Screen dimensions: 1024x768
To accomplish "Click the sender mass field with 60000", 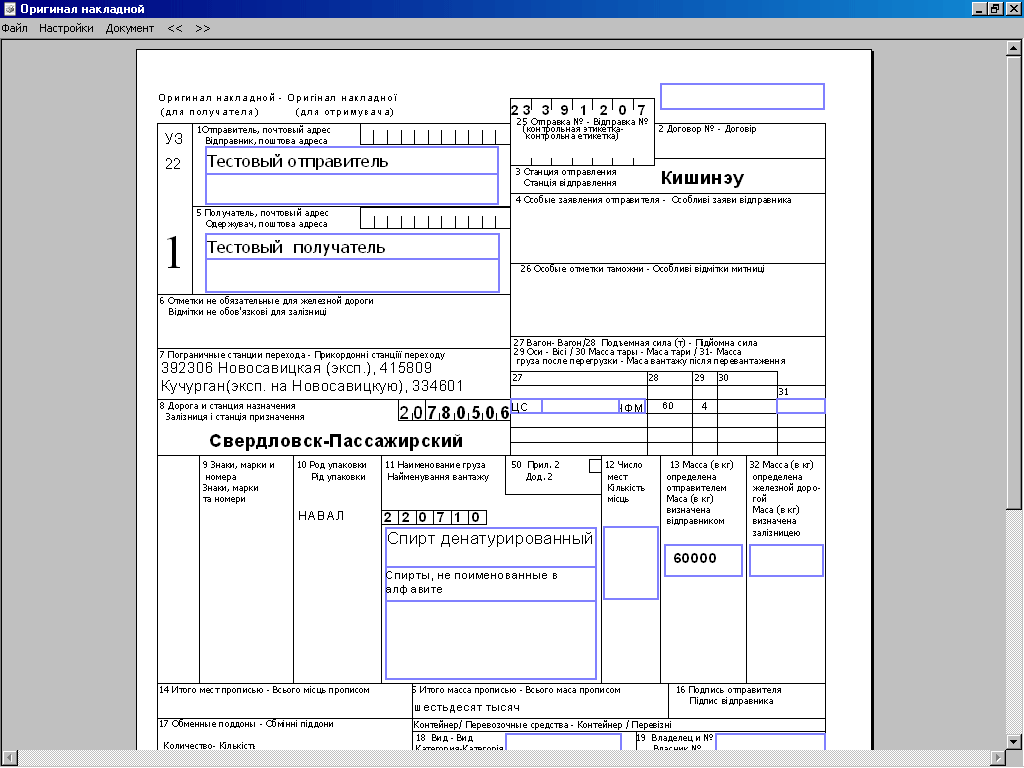I will (x=703, y=560).
